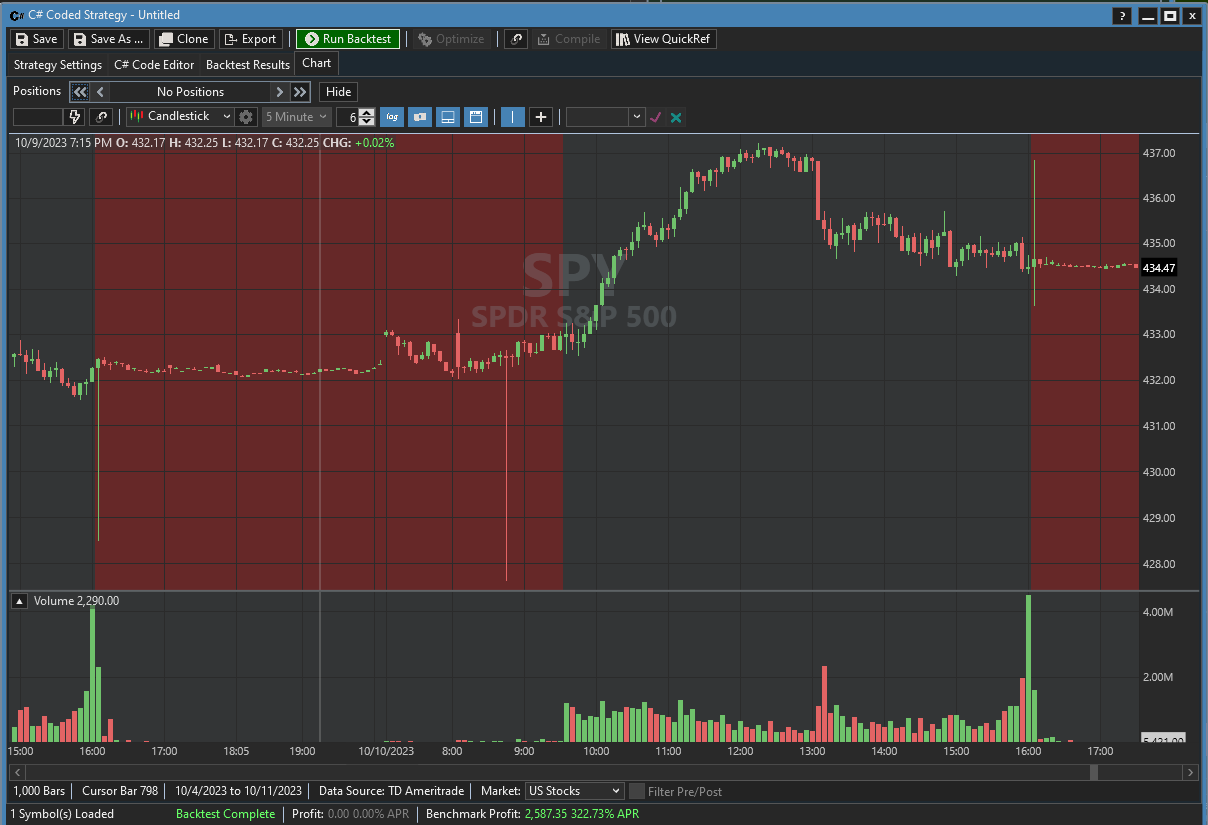Go to the next position

(x=280, y=92)
